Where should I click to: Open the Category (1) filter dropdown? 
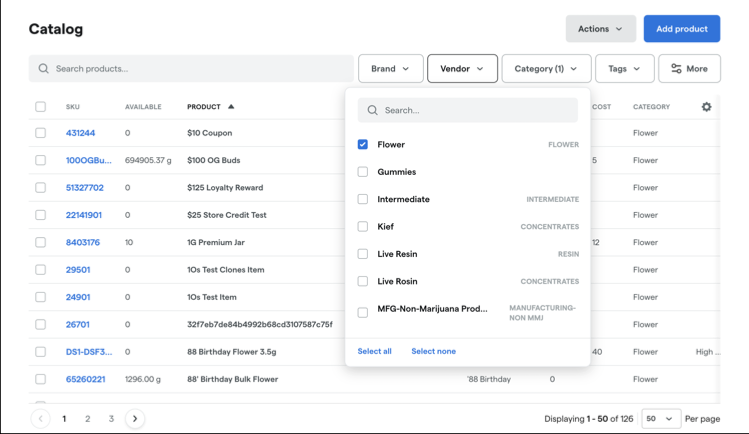tap(546, 69)
